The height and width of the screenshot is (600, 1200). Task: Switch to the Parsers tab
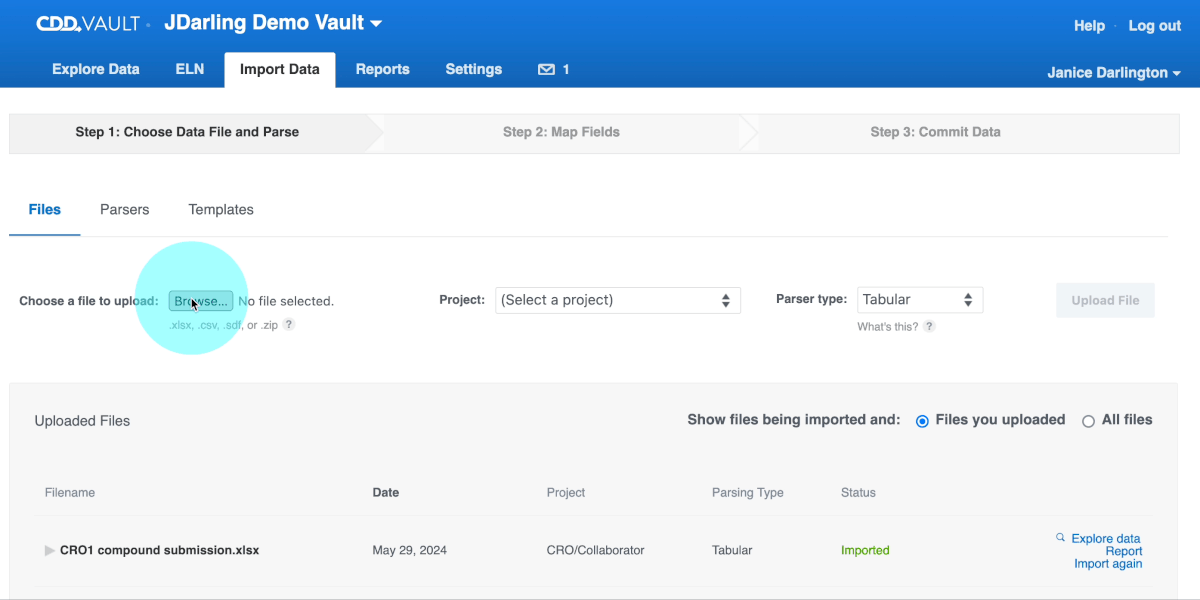[x=124, y=209]
